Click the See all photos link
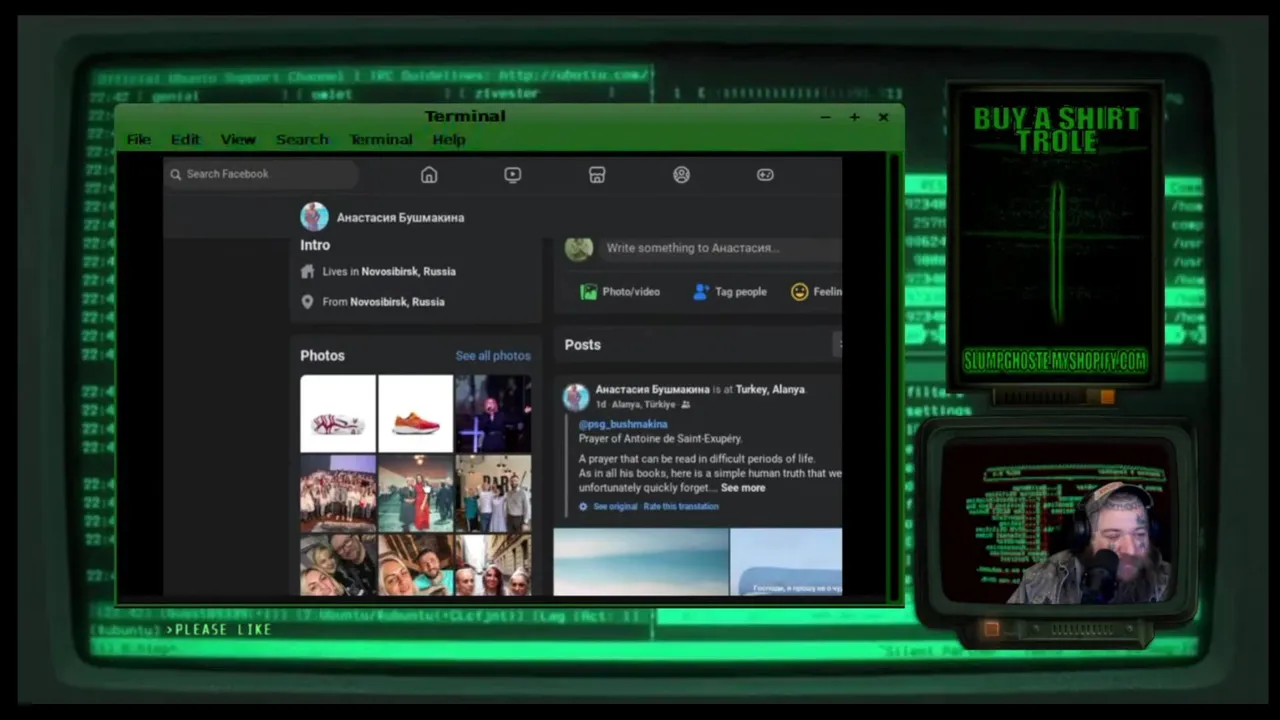Viewport: 1280px width, 720px height. click(x=493, y=356)
